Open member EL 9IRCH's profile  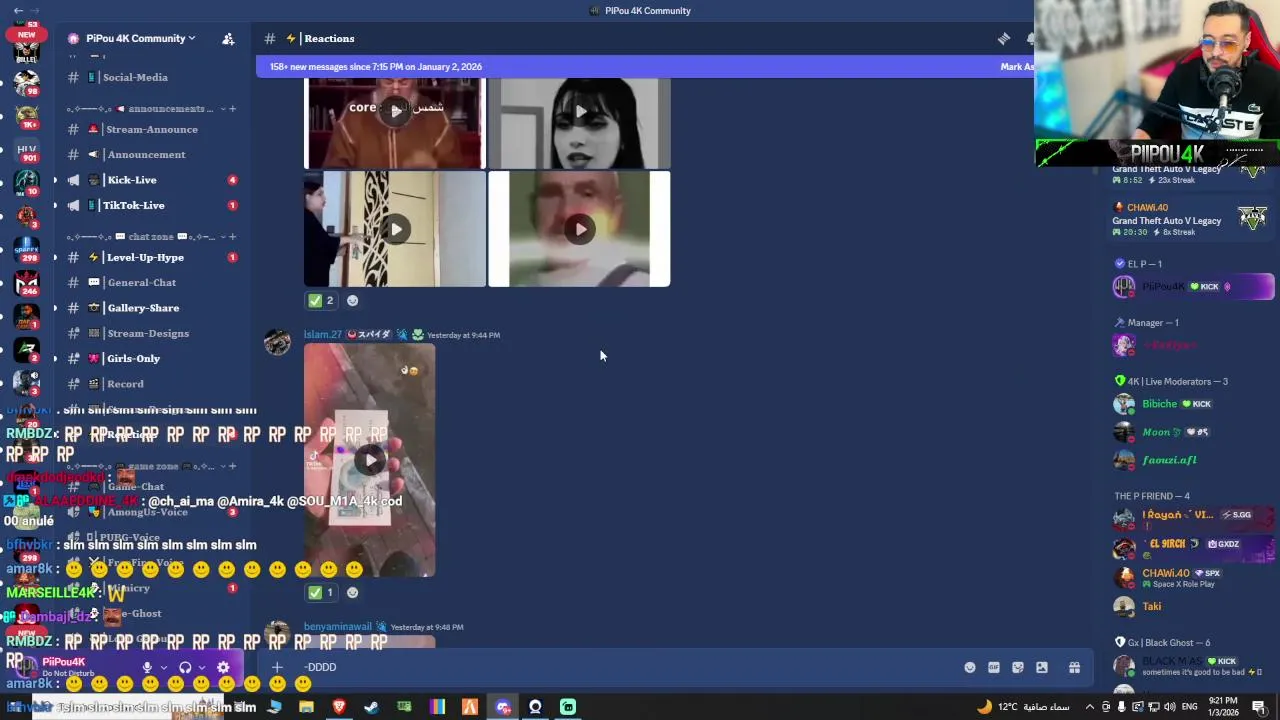pyautogui.click(x=1192, y=548)
